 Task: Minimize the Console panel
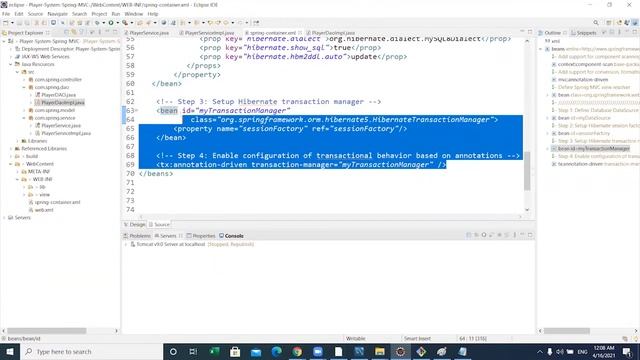522,235
